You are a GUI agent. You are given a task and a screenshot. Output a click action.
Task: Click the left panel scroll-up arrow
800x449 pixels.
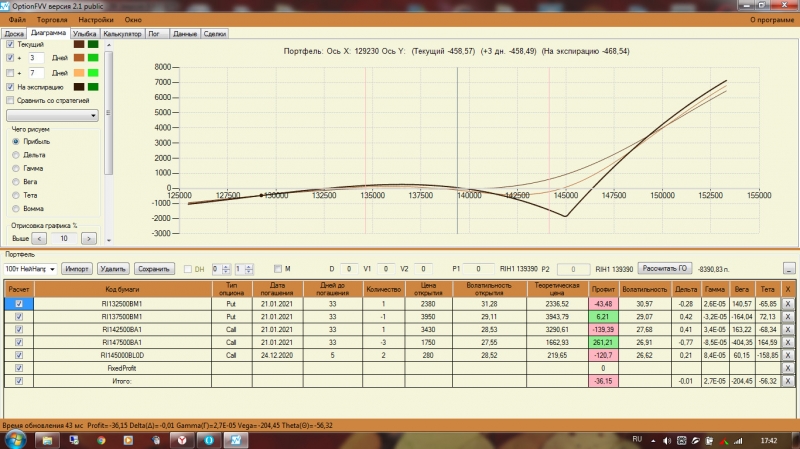(108, 45)
